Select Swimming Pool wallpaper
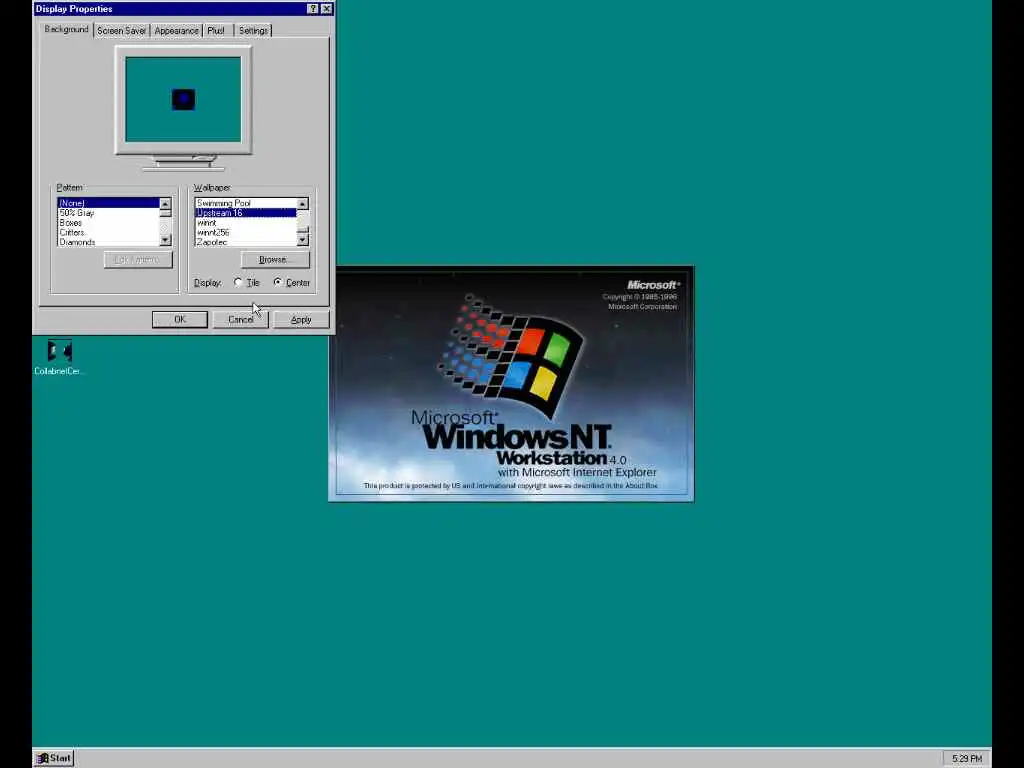This screenshot has height=768, width=1024. [246, 203]
